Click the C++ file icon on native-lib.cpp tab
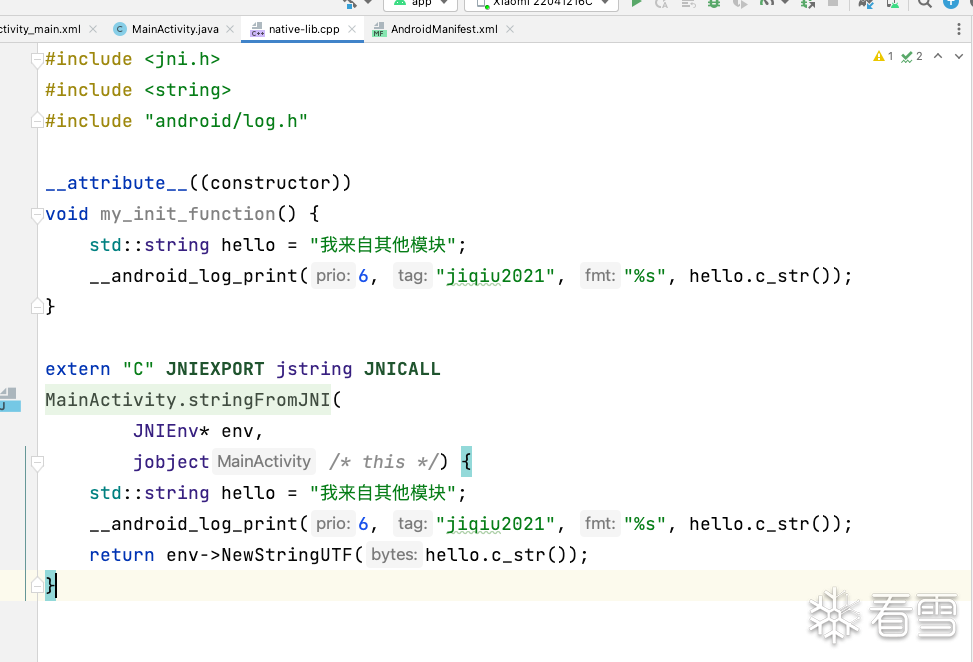The width and height of the screenshot is (973, 662). (x=257, y=29)
